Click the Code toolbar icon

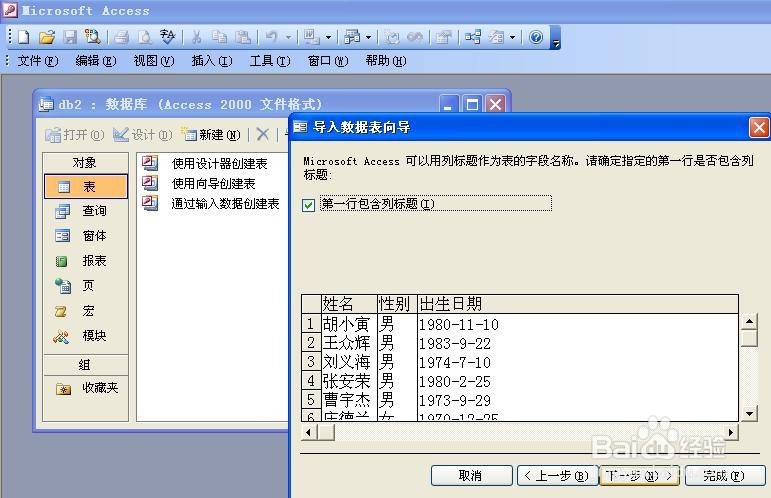[x=392, y=37]
